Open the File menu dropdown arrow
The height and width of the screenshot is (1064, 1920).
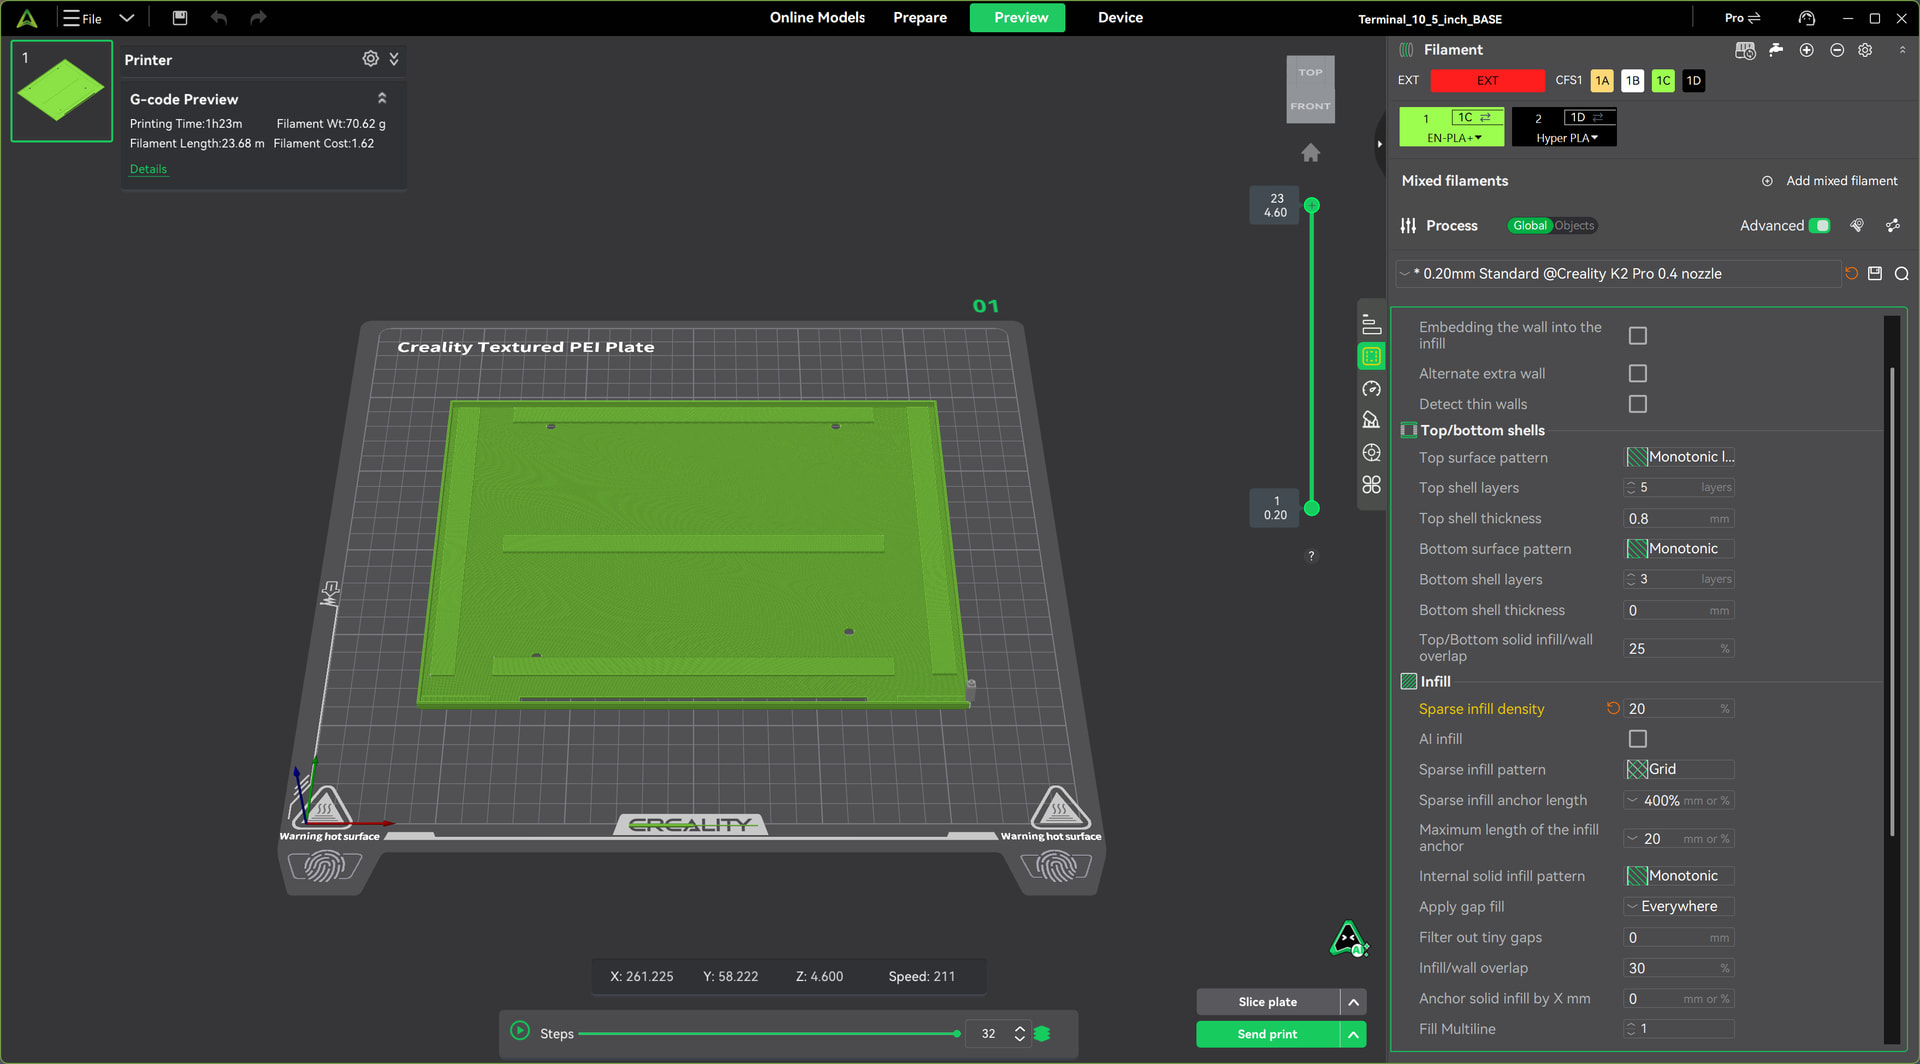coord(126,18)
